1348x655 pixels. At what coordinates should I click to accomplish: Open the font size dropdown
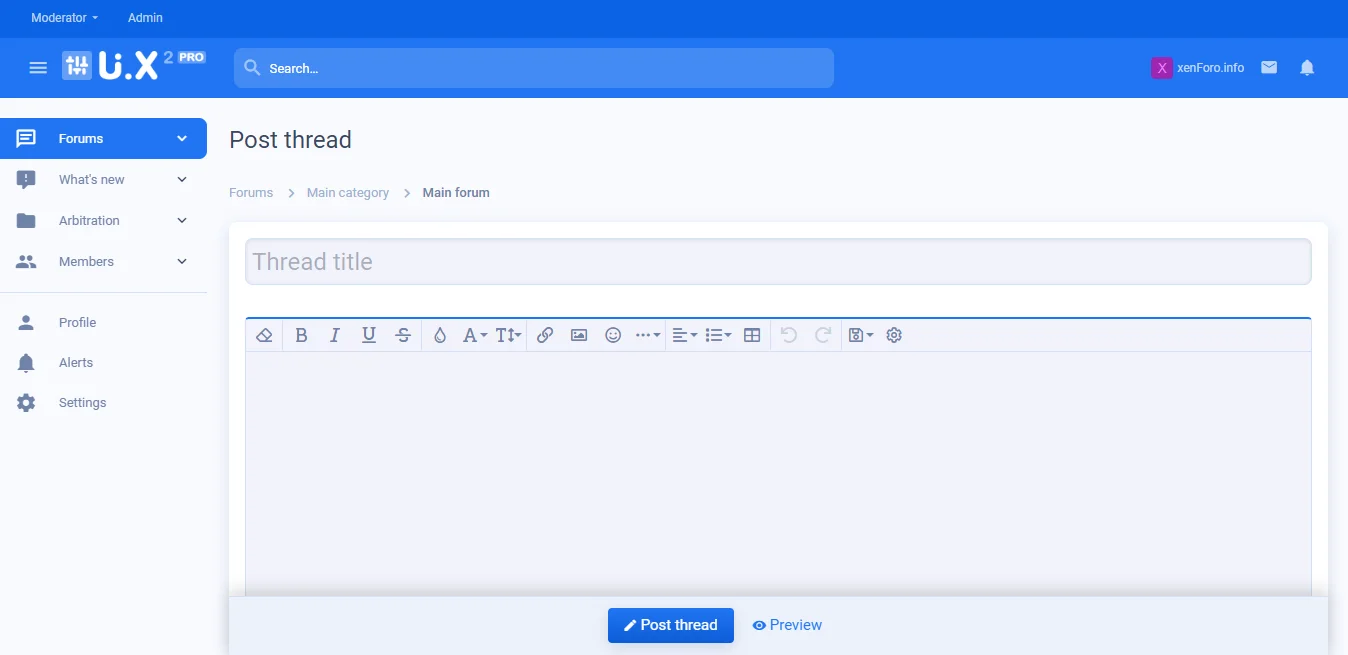pos(508,336)
